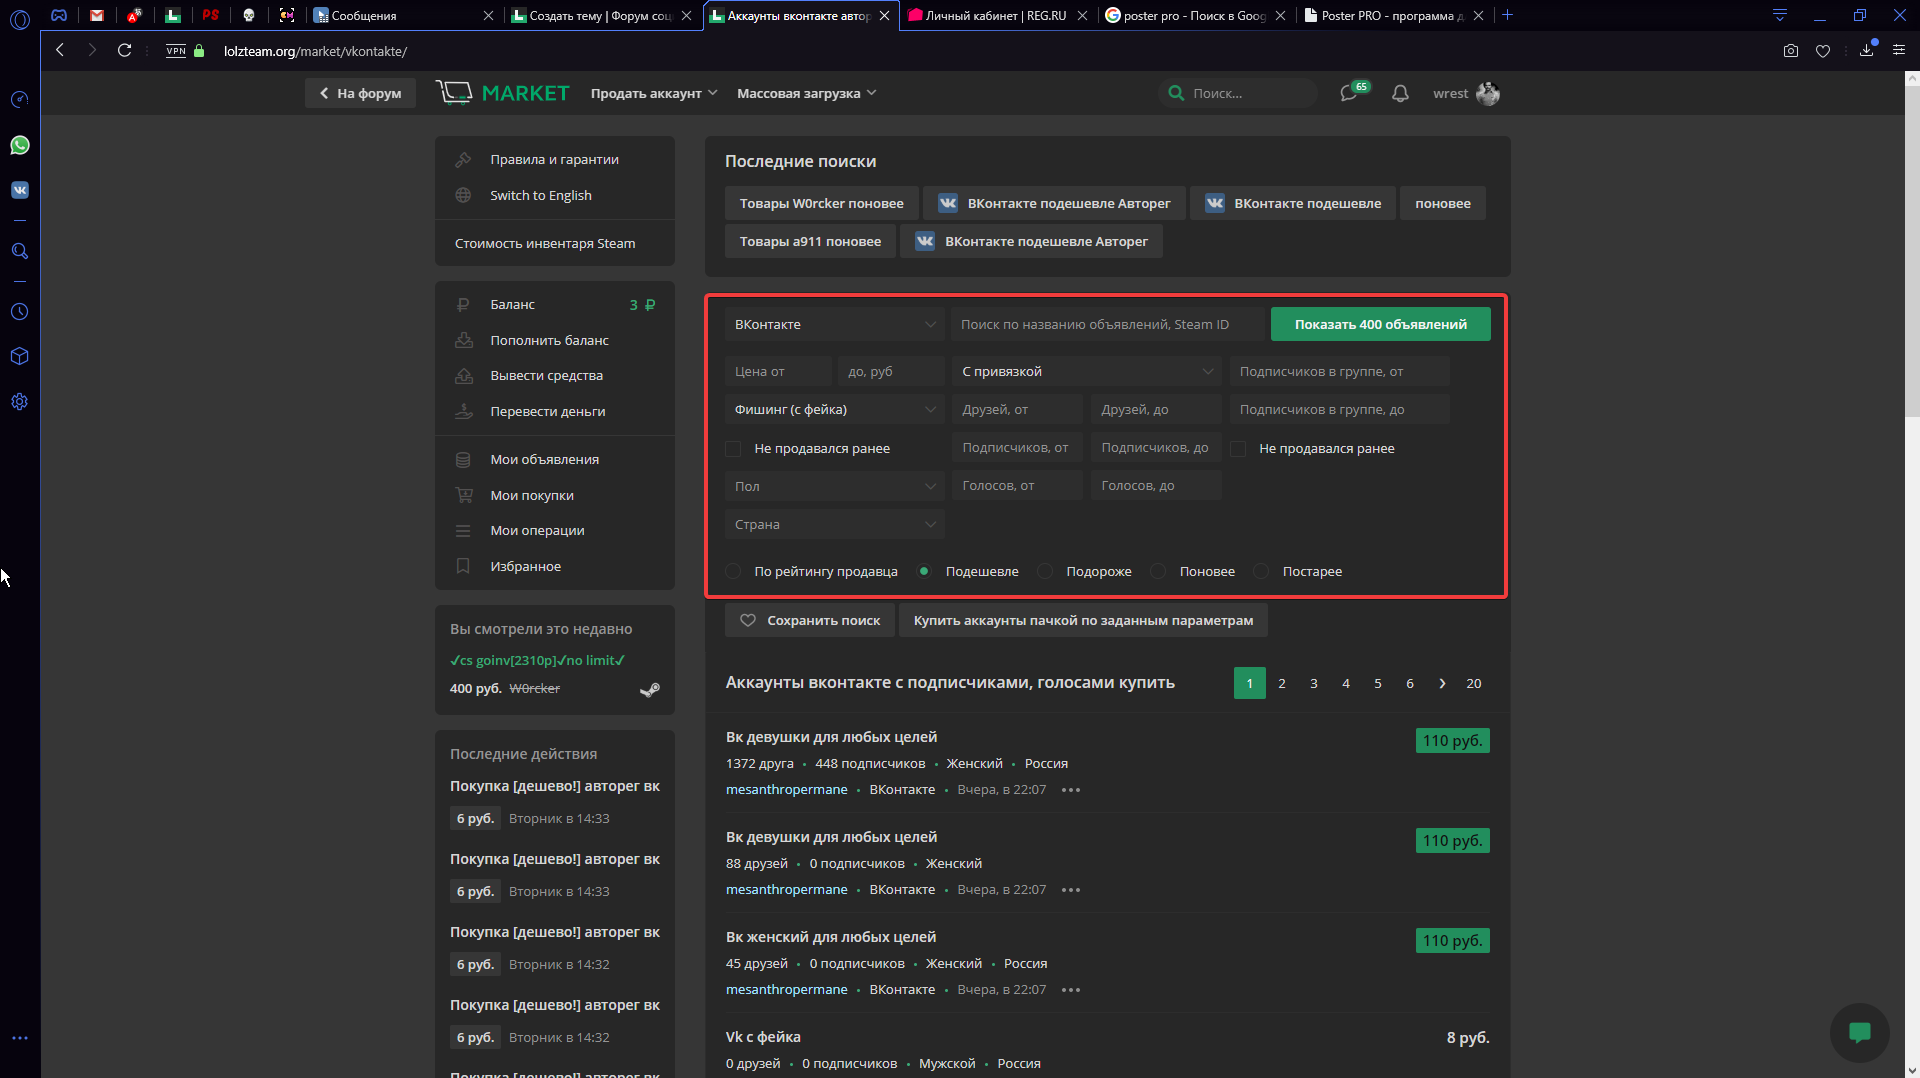Open browser sidebar settings gear icon
This screenshot has height=1078, width=1920.
pyautogui.click(x=20, y=402)
